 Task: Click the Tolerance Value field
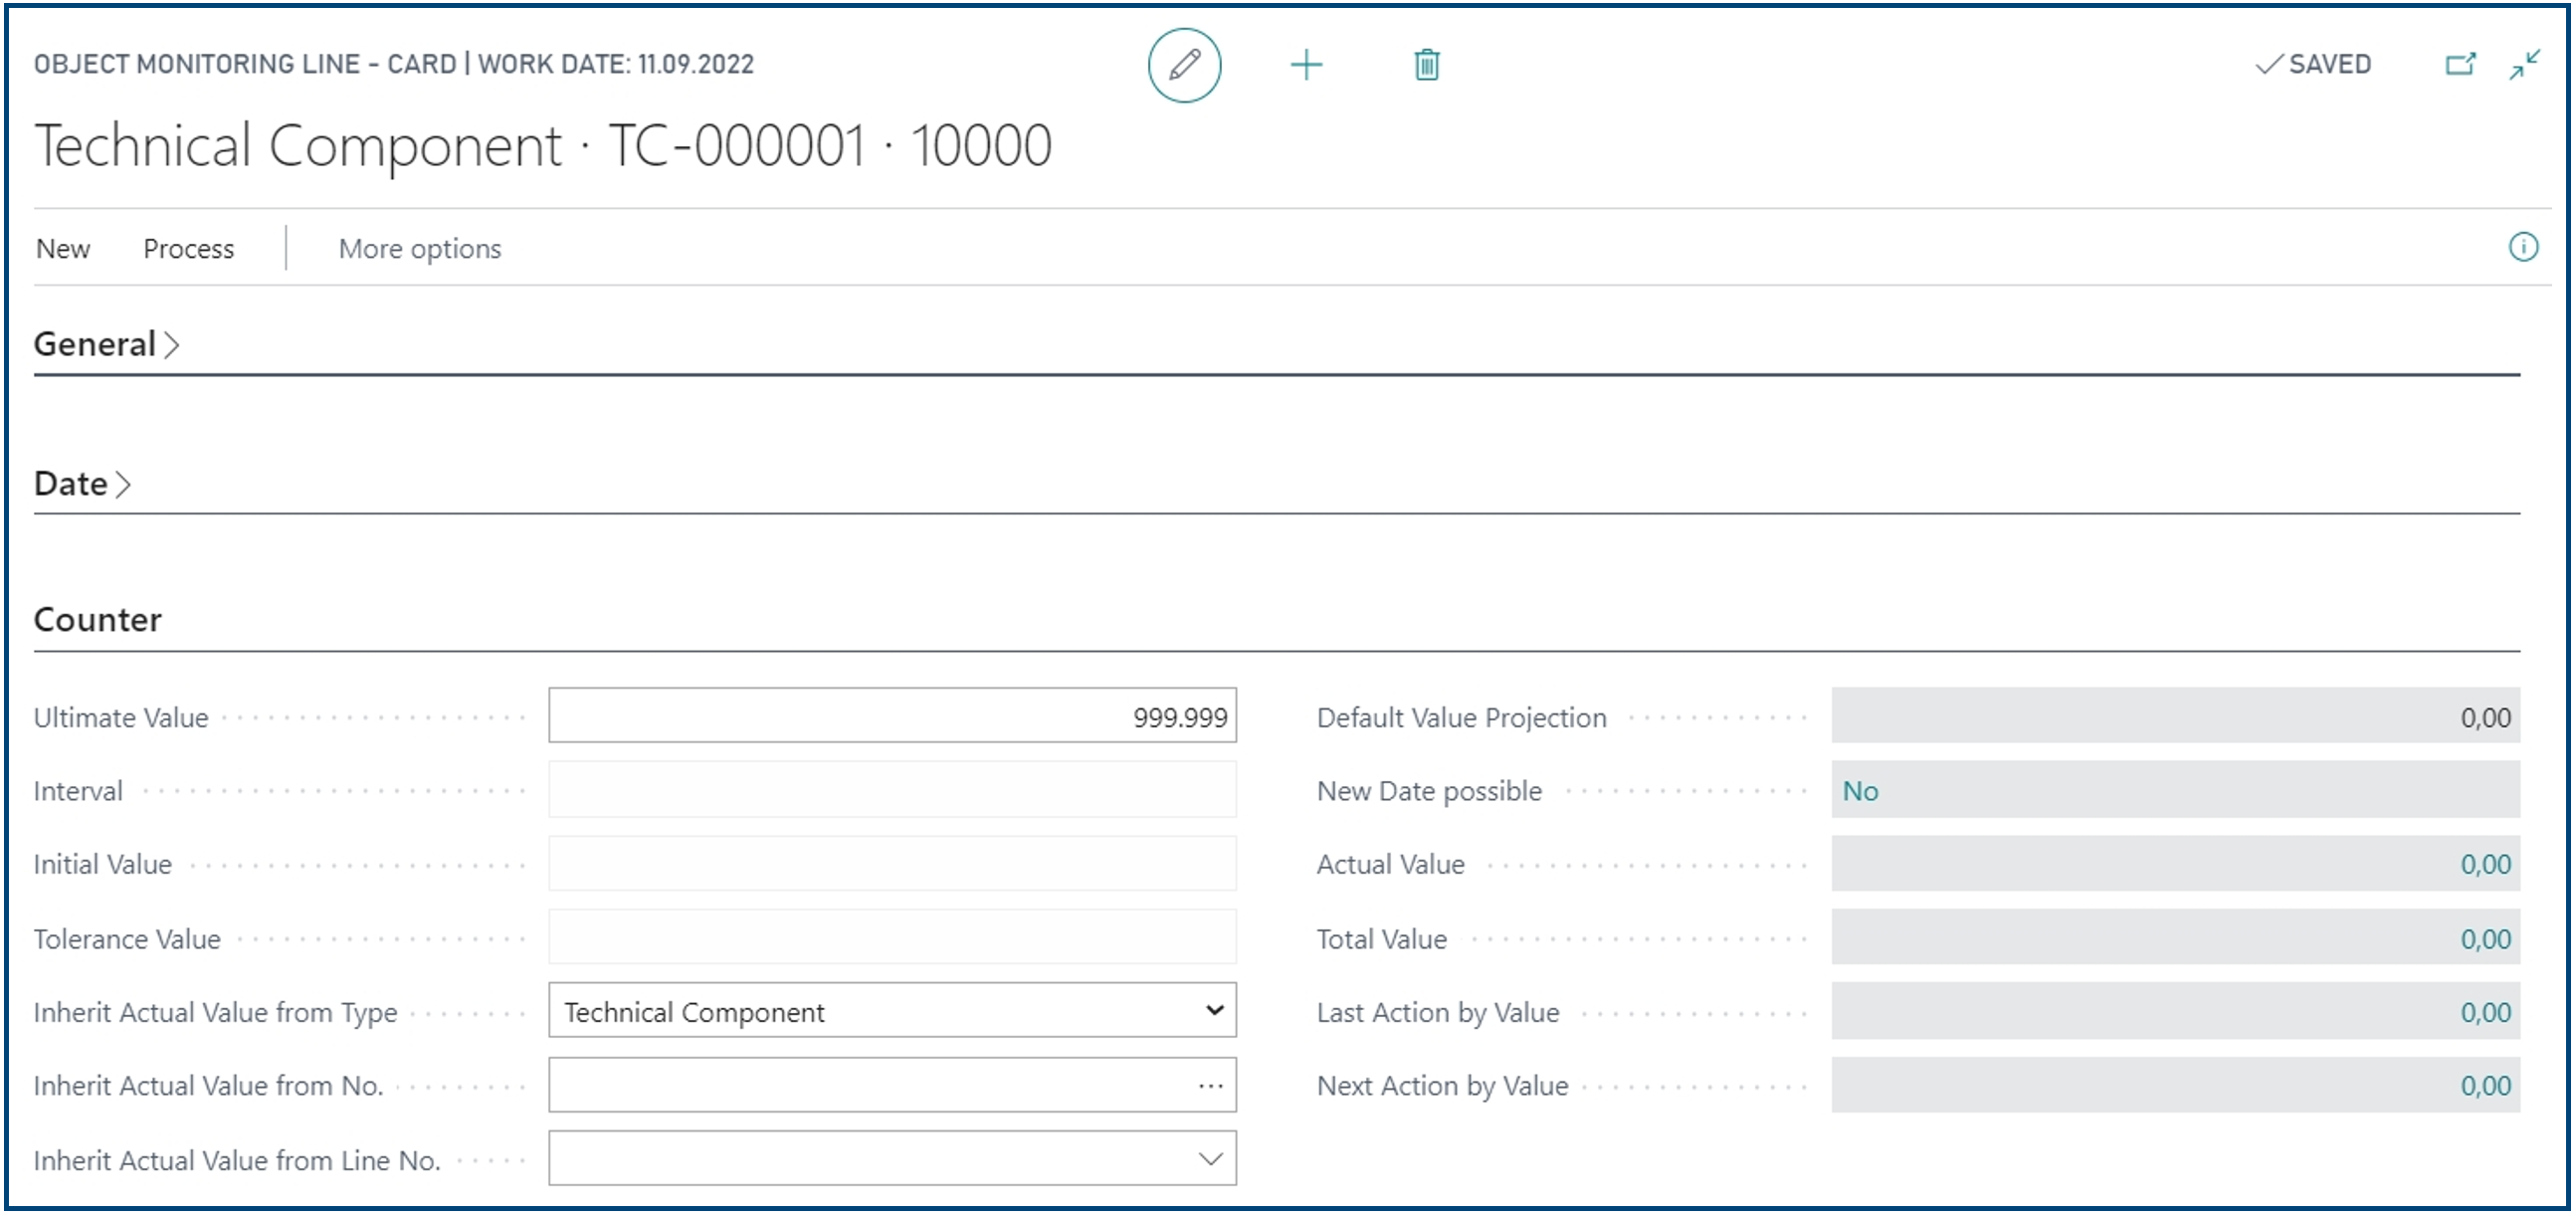(x=892, y=938)
